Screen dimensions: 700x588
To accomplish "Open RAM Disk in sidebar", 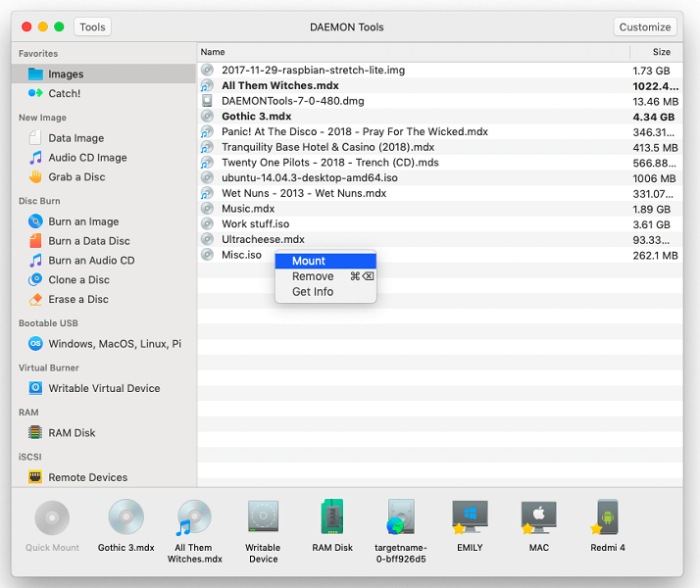I will tap(71, 433).
